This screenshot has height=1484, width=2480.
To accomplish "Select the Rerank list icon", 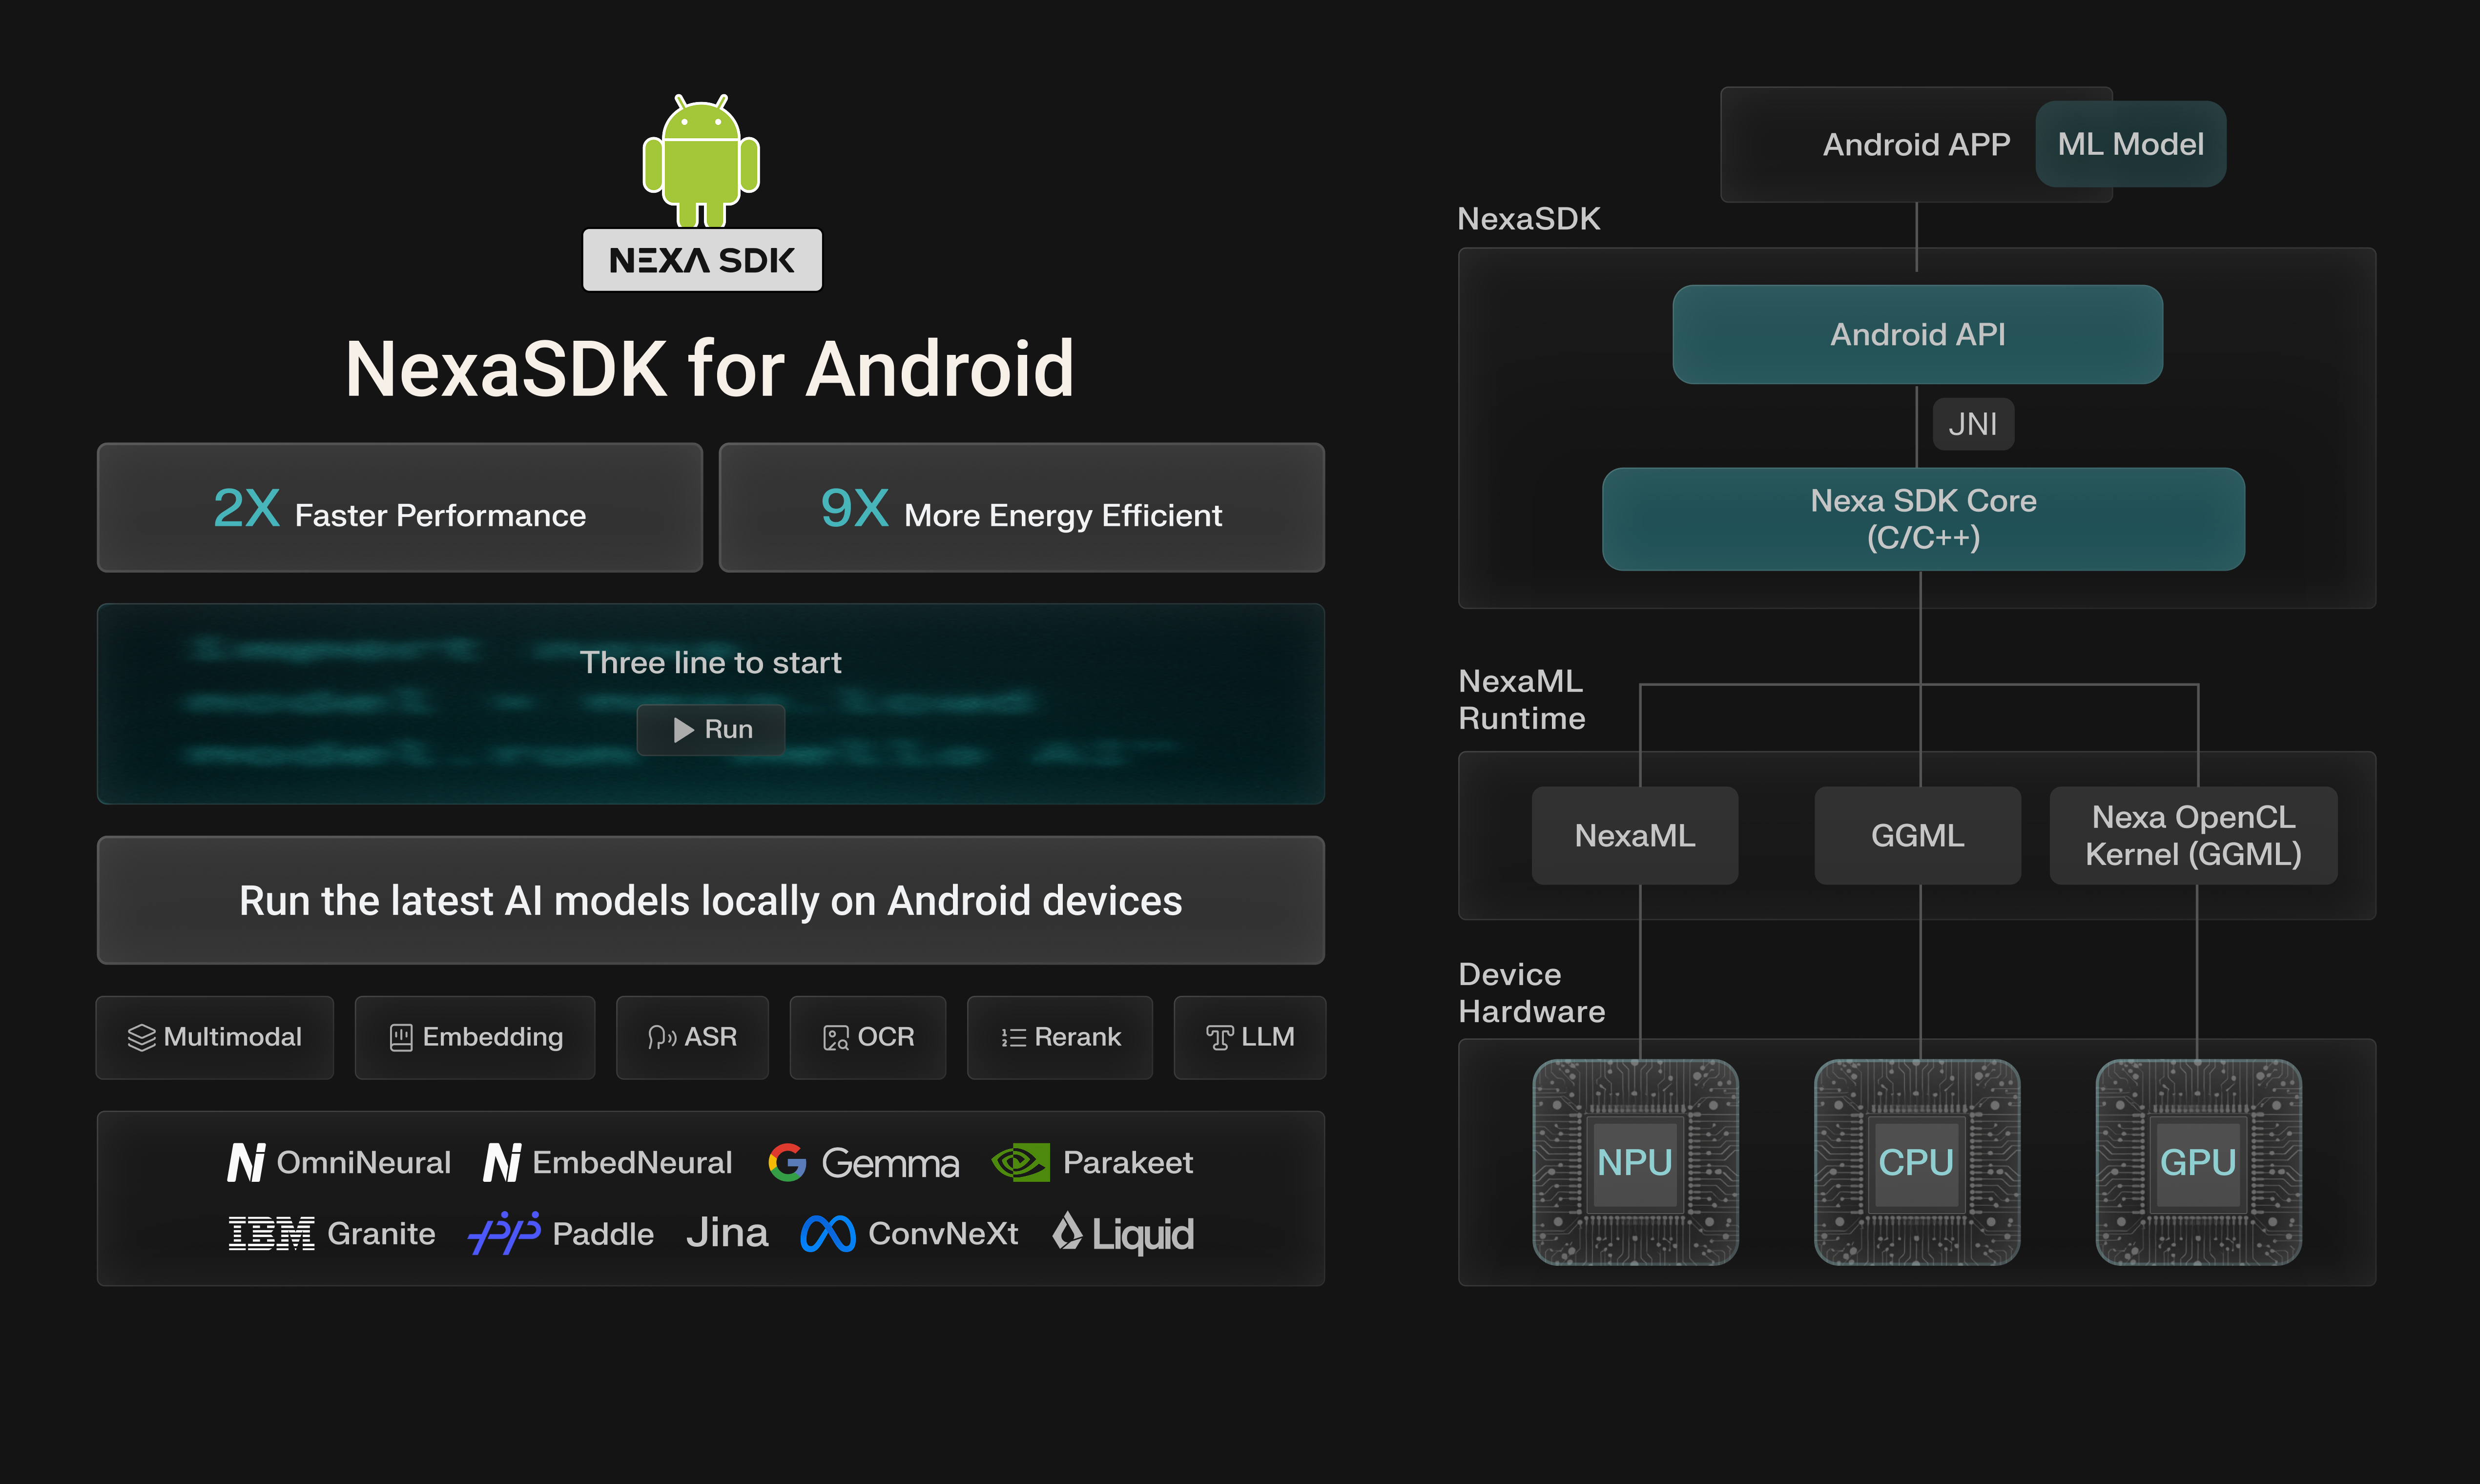I will point(1012,1038).
